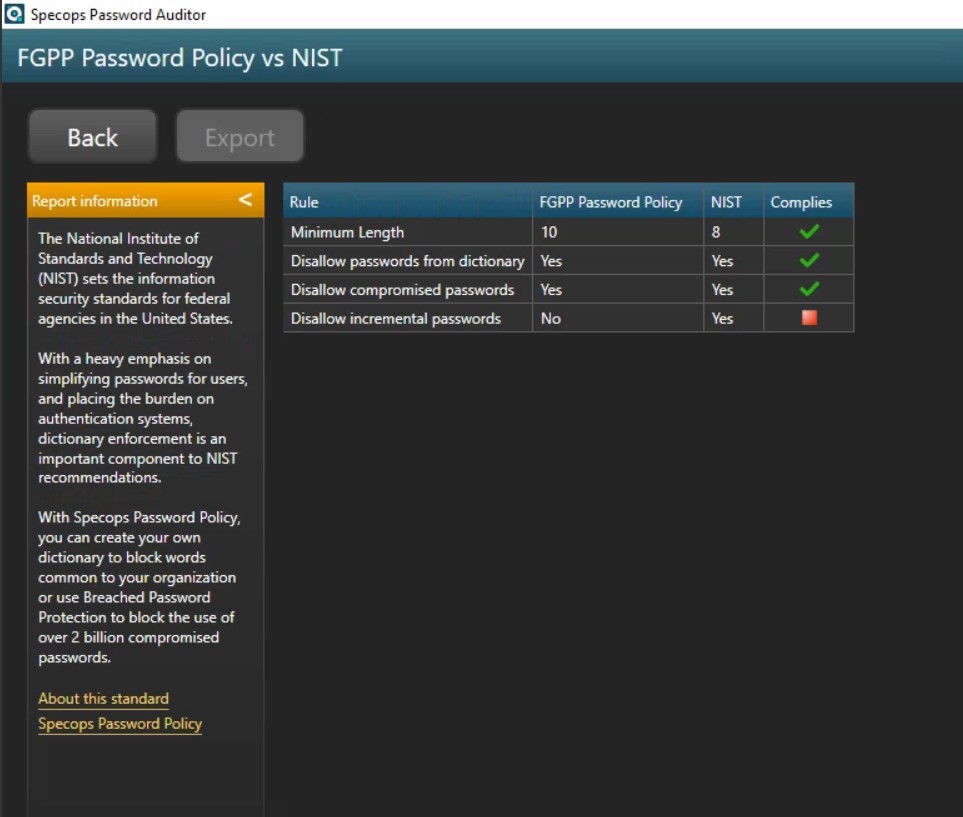The width and height of the screenshot is (963, 817).
Task: Click the FGPP value 10 for Minimum Length
Action: (548, 232)
